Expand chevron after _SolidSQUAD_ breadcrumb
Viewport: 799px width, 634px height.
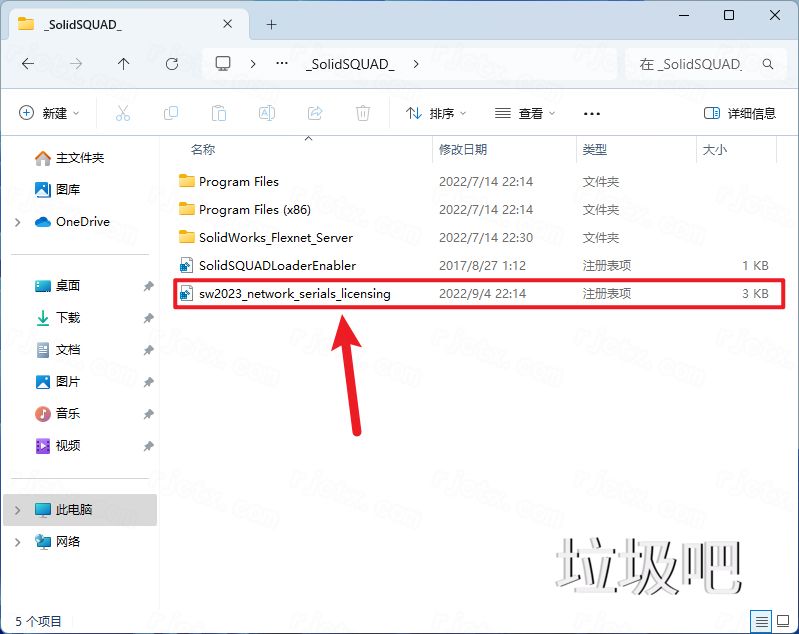(416, 64)
